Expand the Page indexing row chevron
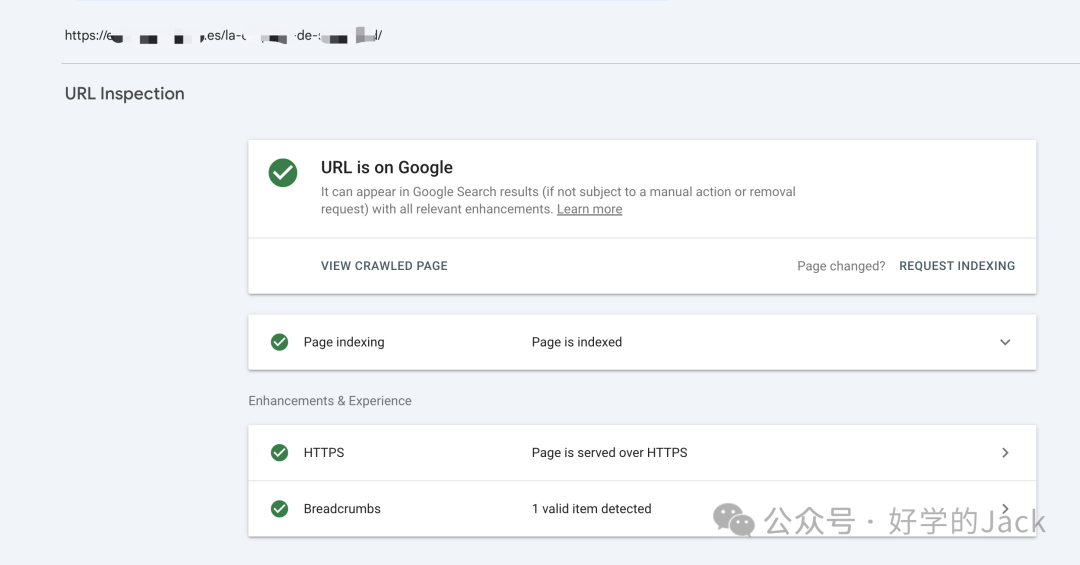This screenshot has width=1080, height=565. tap(1005, 342)
